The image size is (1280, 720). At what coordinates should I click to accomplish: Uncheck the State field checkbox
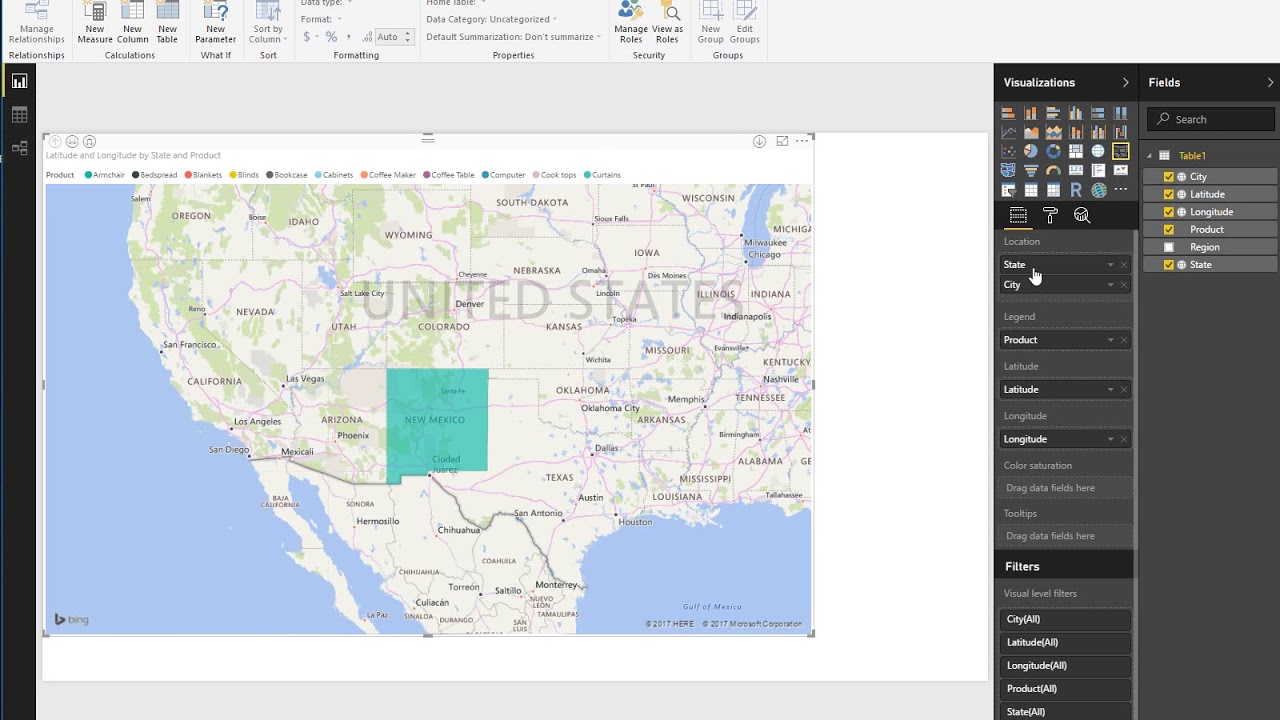tap(1168, 264)
